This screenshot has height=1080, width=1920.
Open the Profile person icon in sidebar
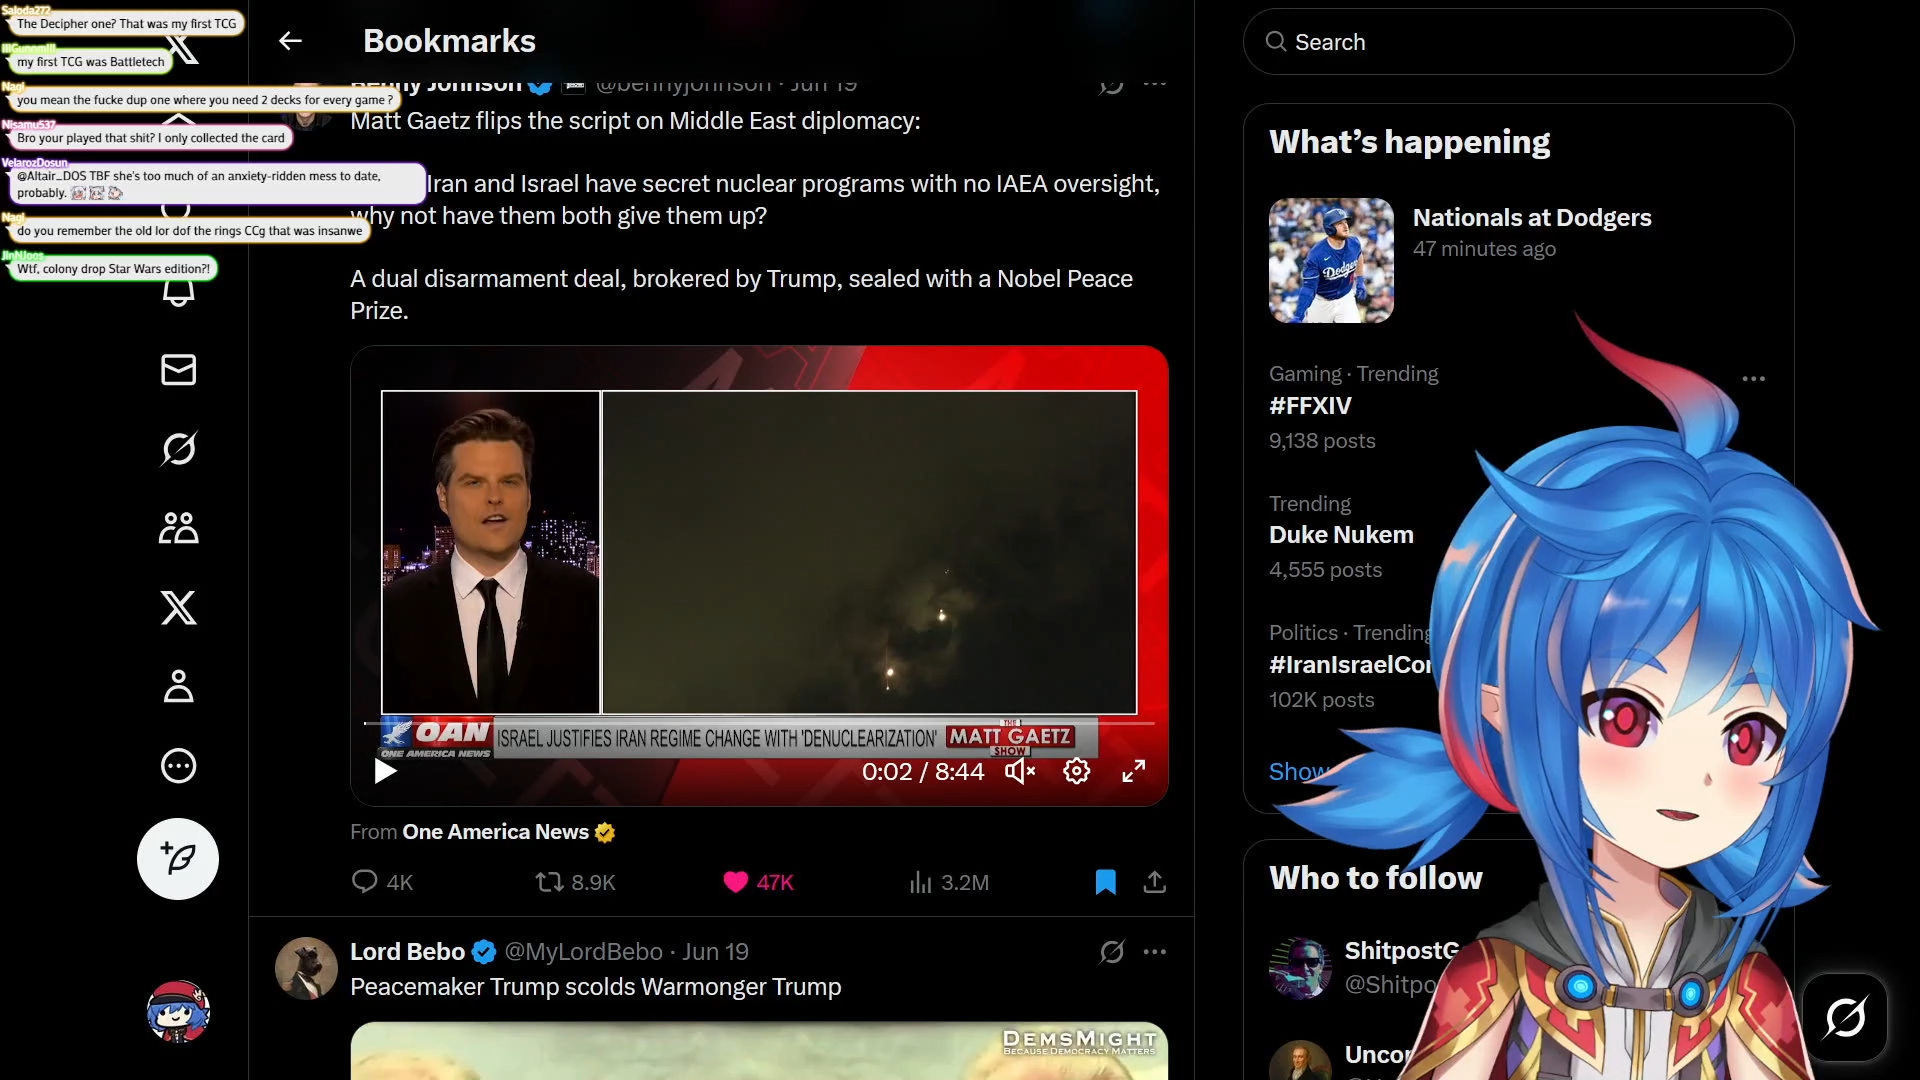pos(178,687)
